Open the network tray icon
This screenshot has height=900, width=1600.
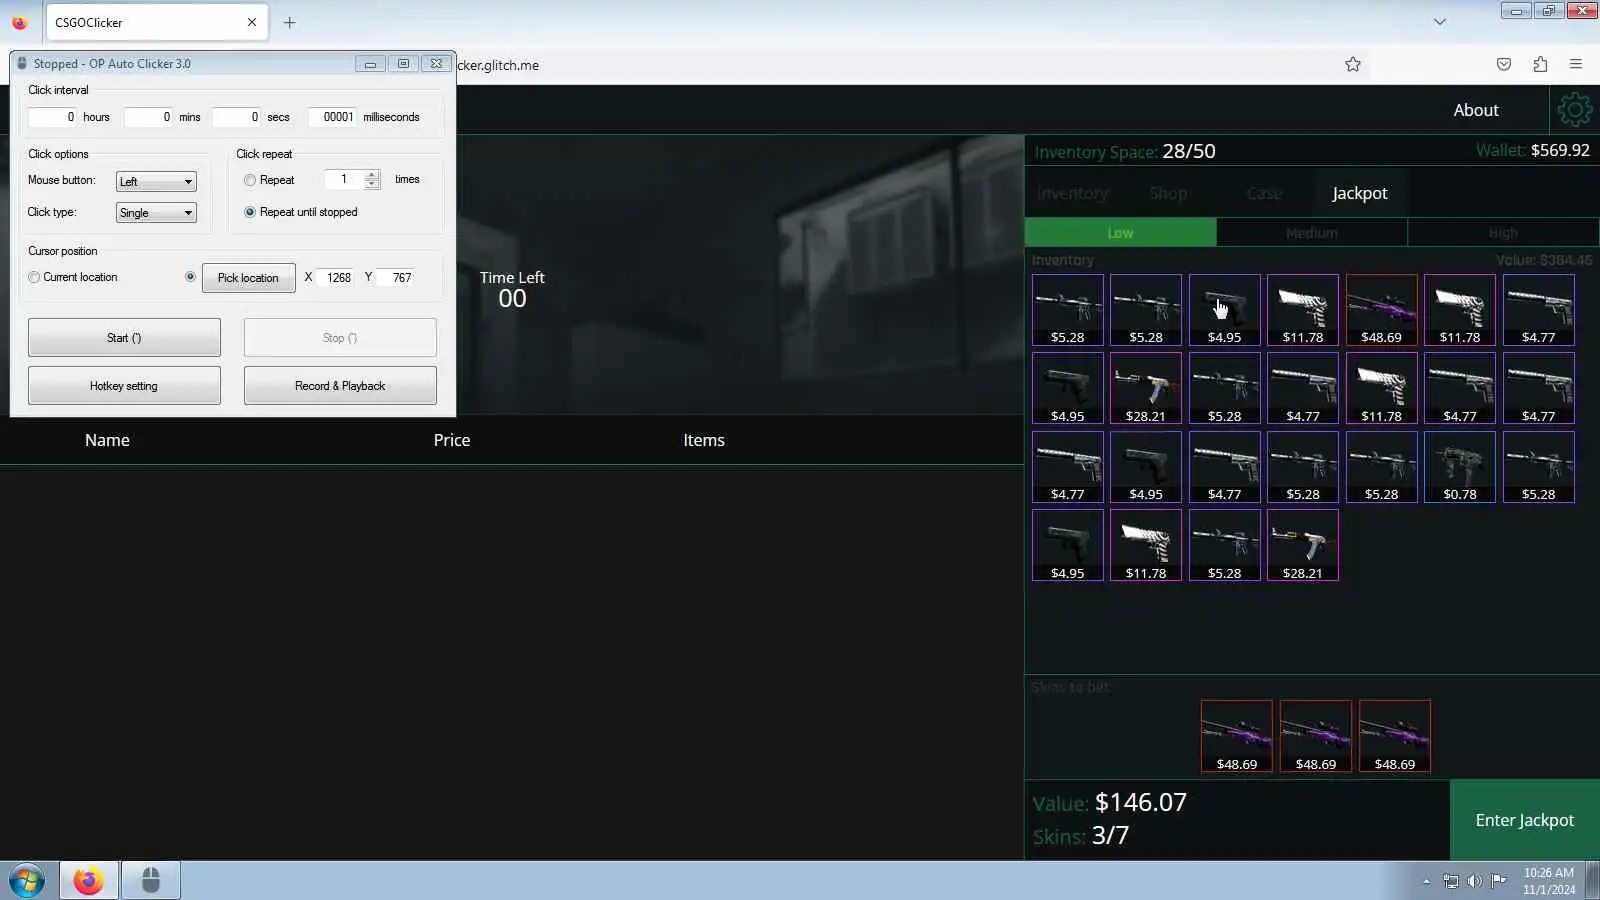[x=1451, y=881]
